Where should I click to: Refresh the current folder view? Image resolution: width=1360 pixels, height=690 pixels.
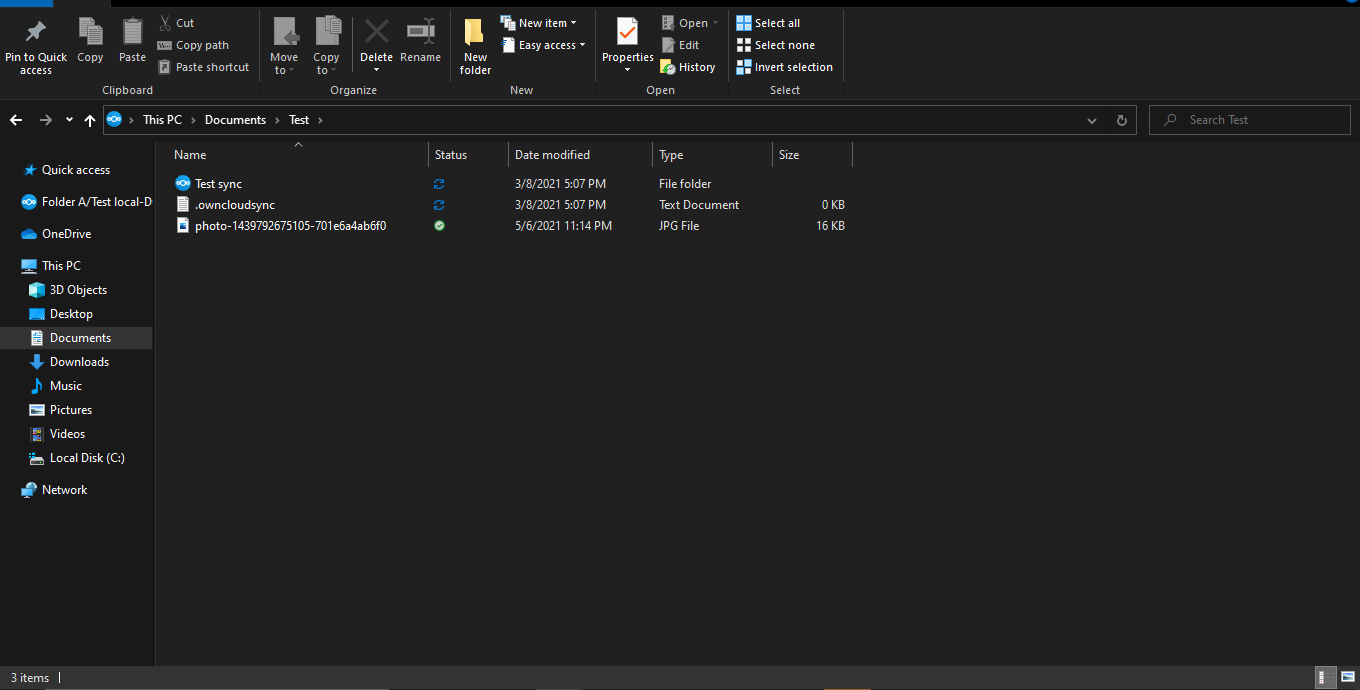[x=1121, y=120]
